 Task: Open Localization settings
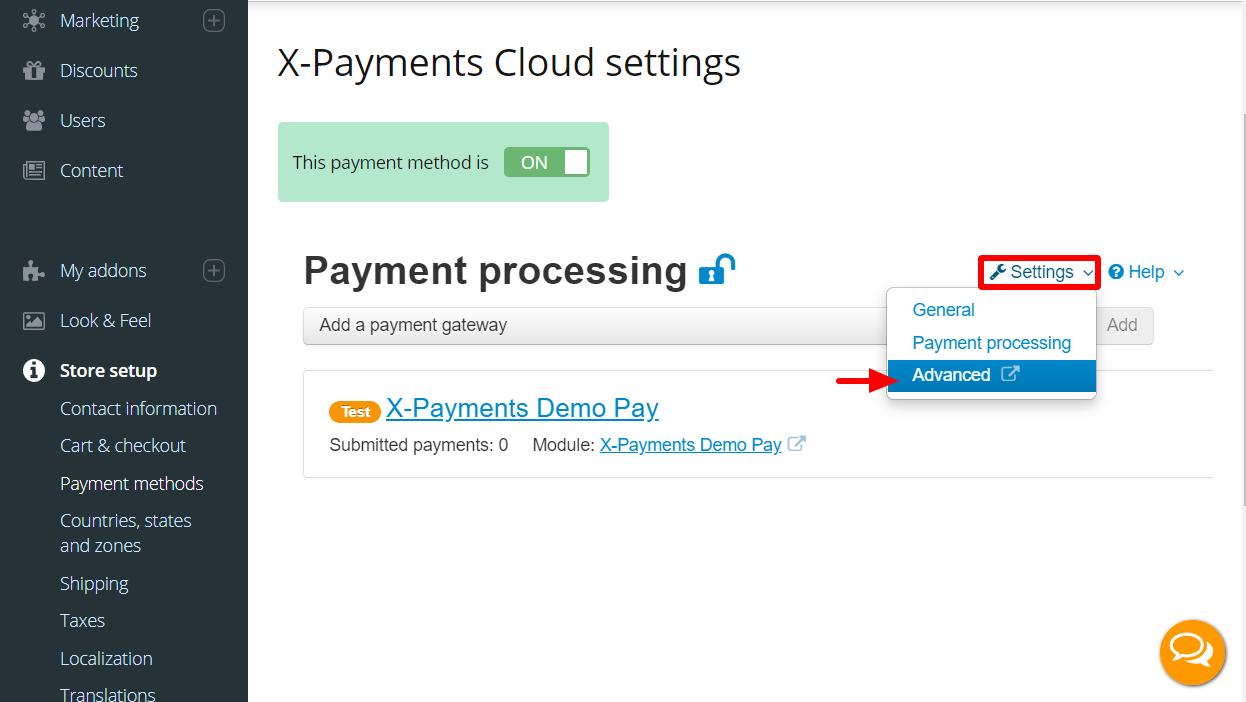(x=106, y=658)
